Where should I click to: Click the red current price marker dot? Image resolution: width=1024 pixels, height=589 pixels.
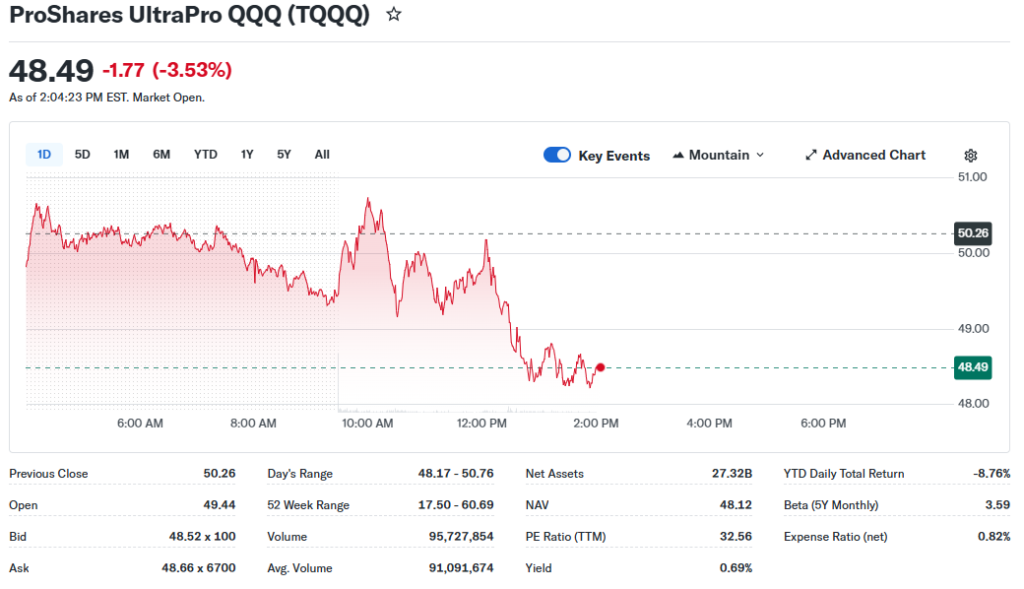(x=600, y=367)
